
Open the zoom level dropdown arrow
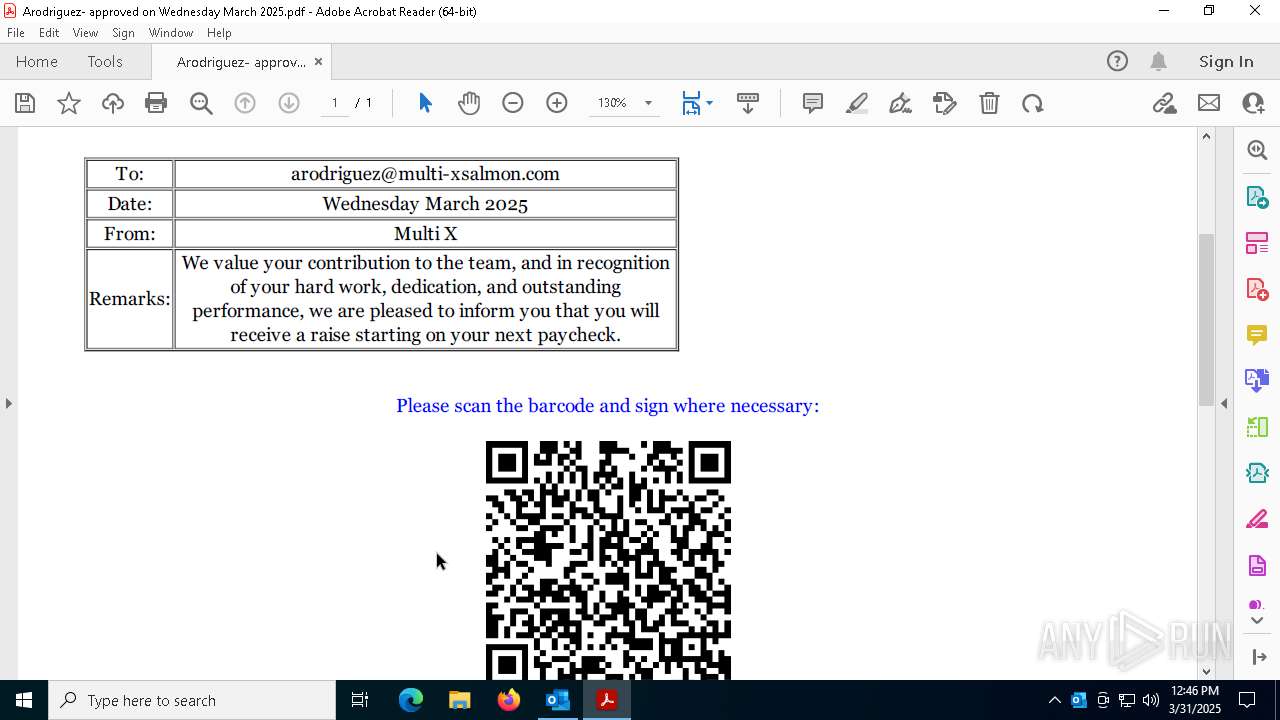[648, 103]
